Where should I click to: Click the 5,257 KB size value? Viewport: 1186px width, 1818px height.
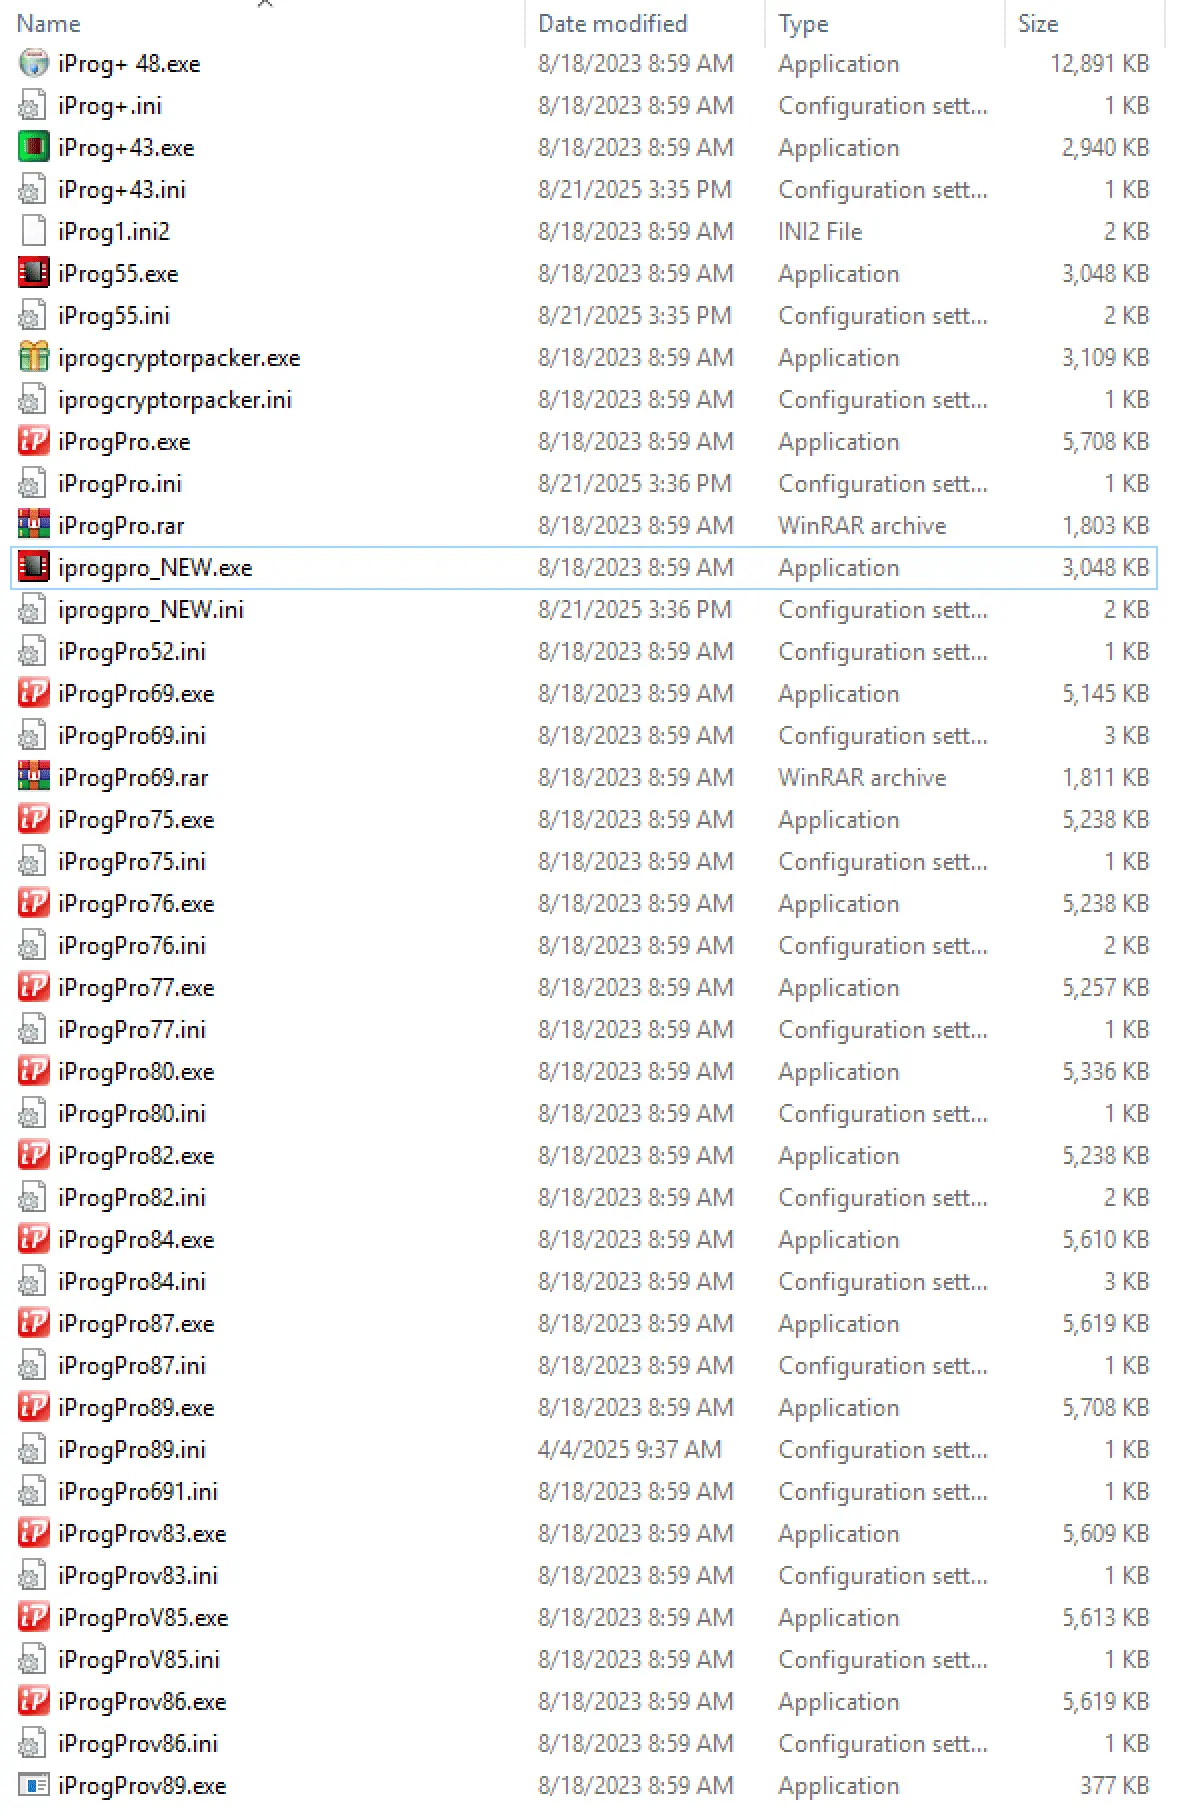pyautogui.click(x=1105, y=988)
